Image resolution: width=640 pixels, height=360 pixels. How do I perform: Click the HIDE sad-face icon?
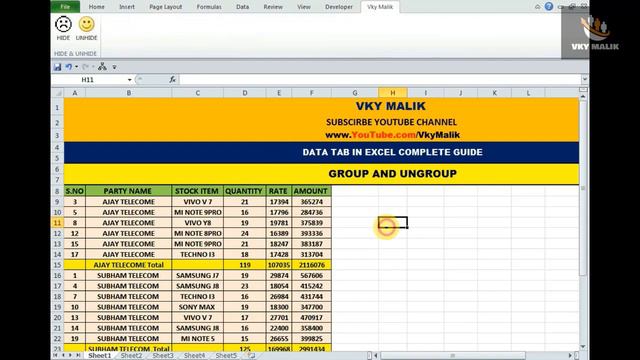pyautogui.click(x=63, y=24)
